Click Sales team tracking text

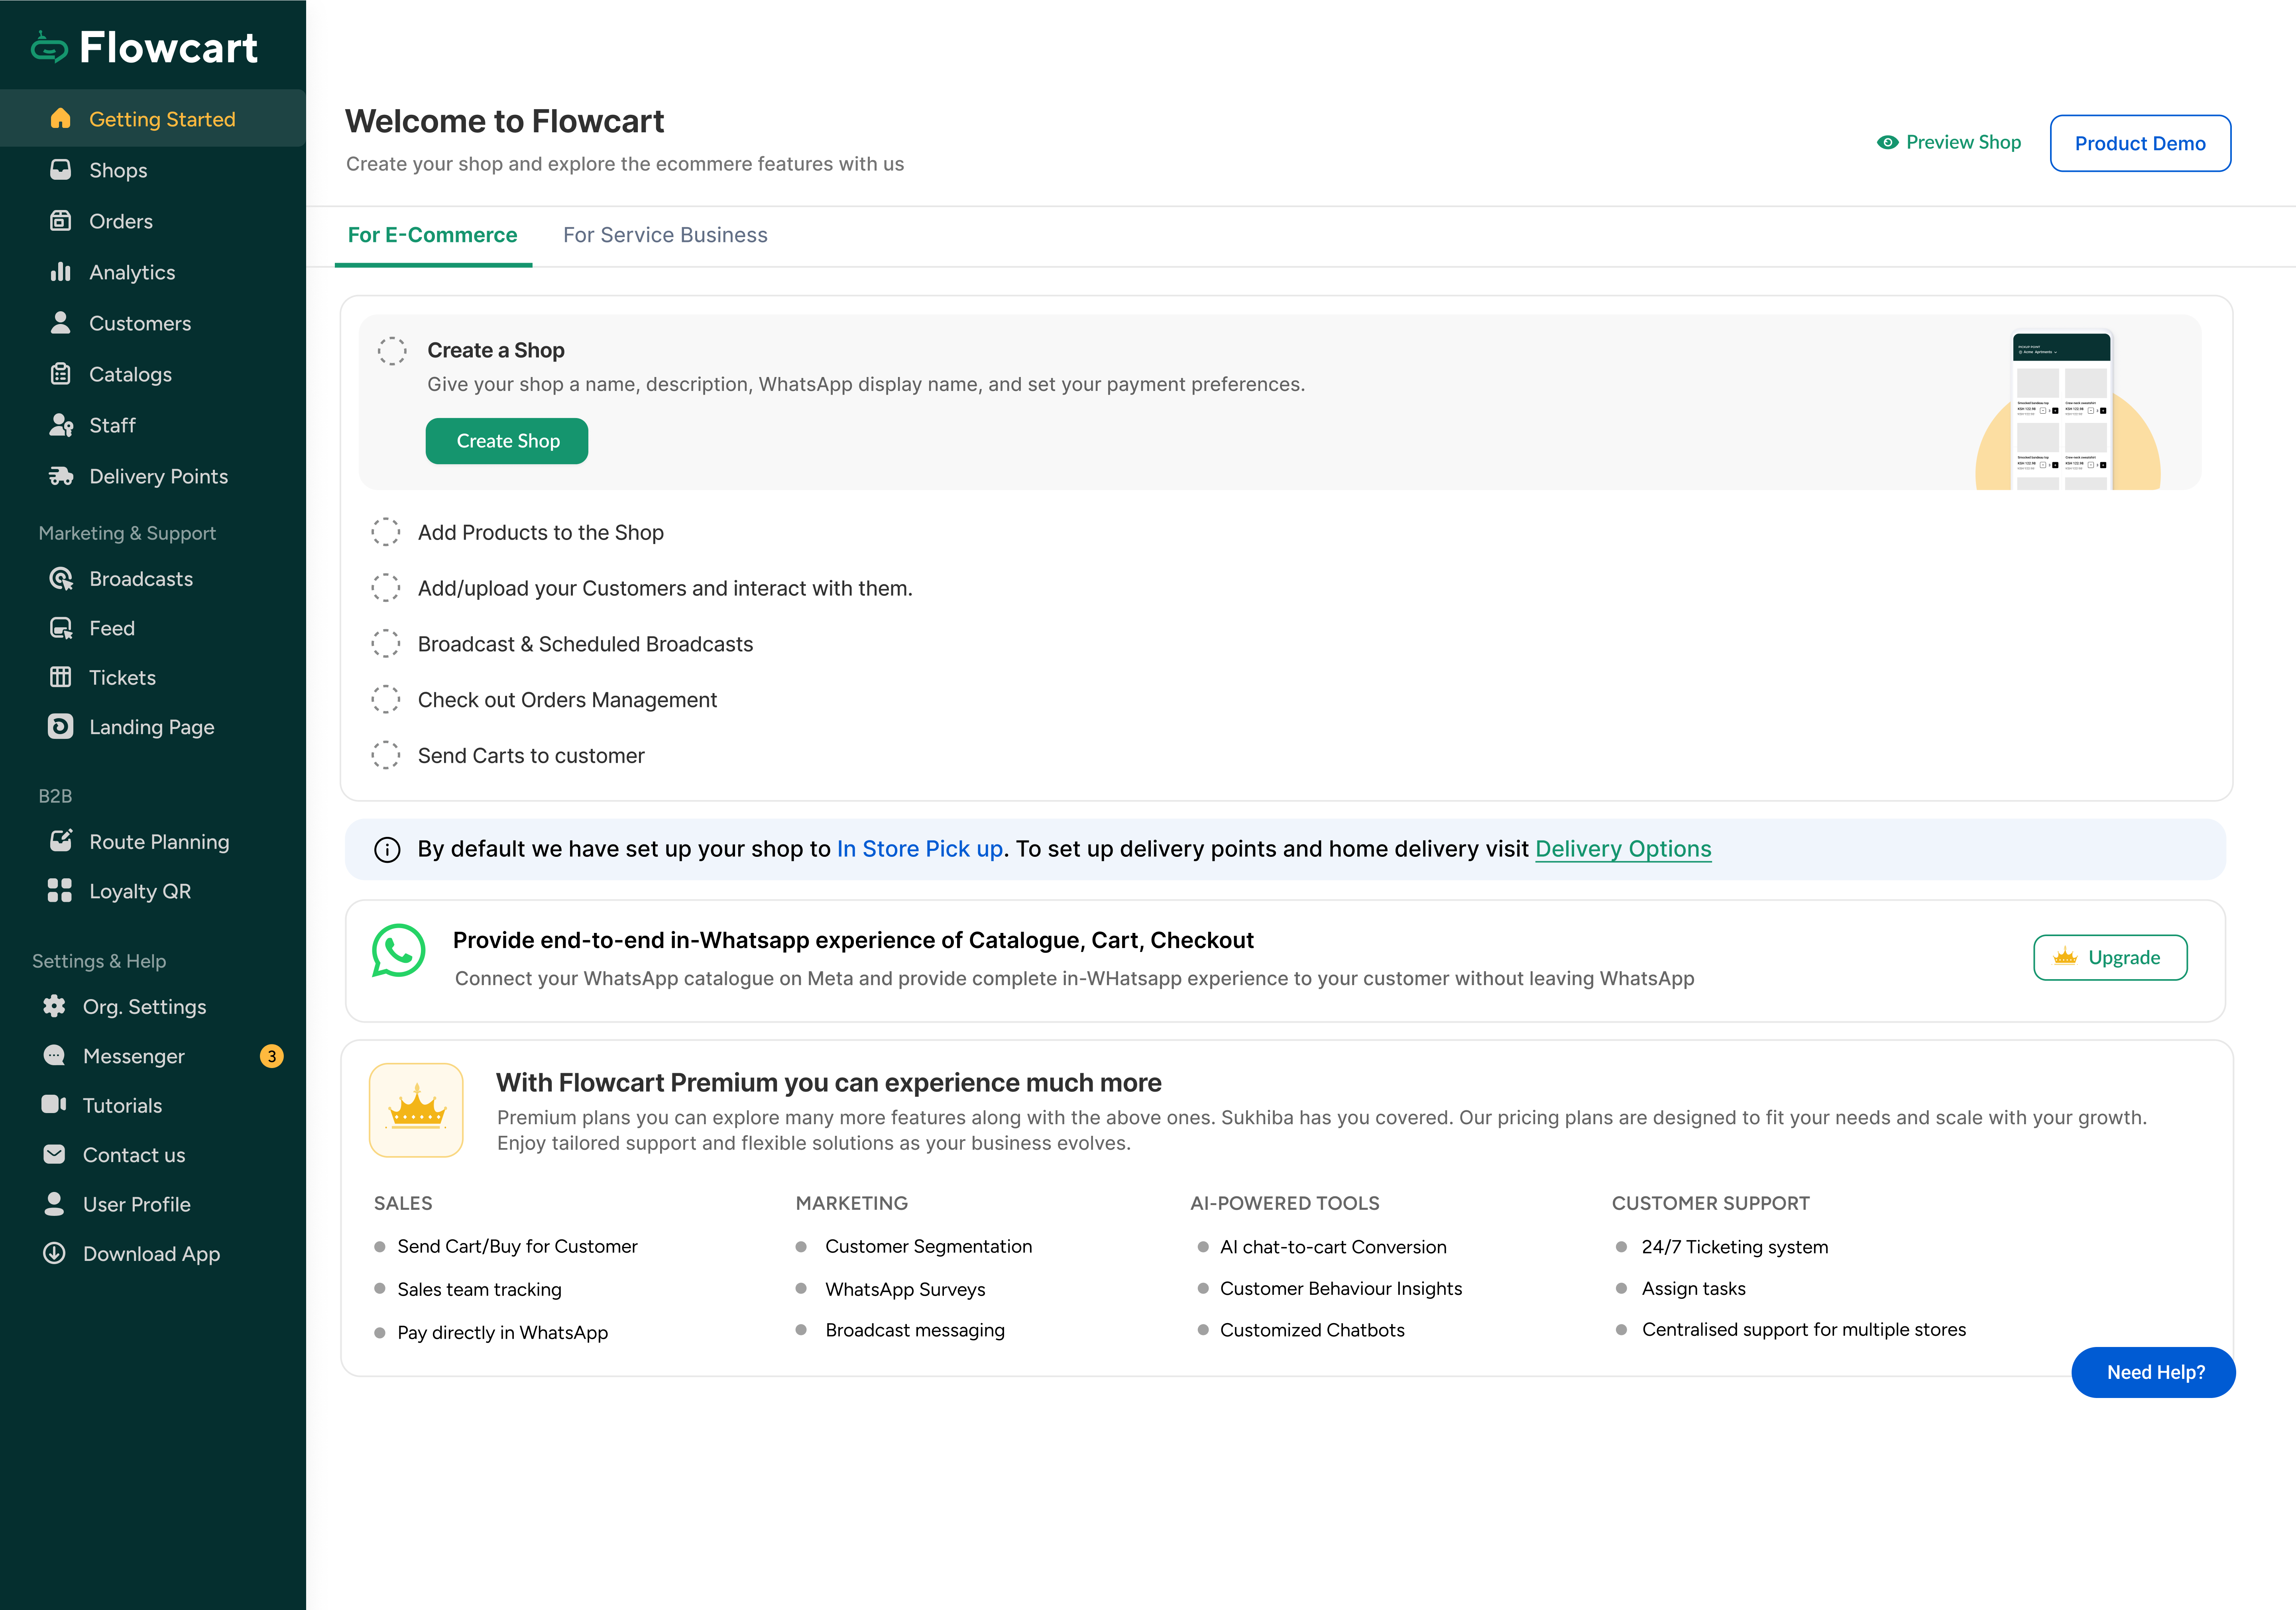point(479,1290)
